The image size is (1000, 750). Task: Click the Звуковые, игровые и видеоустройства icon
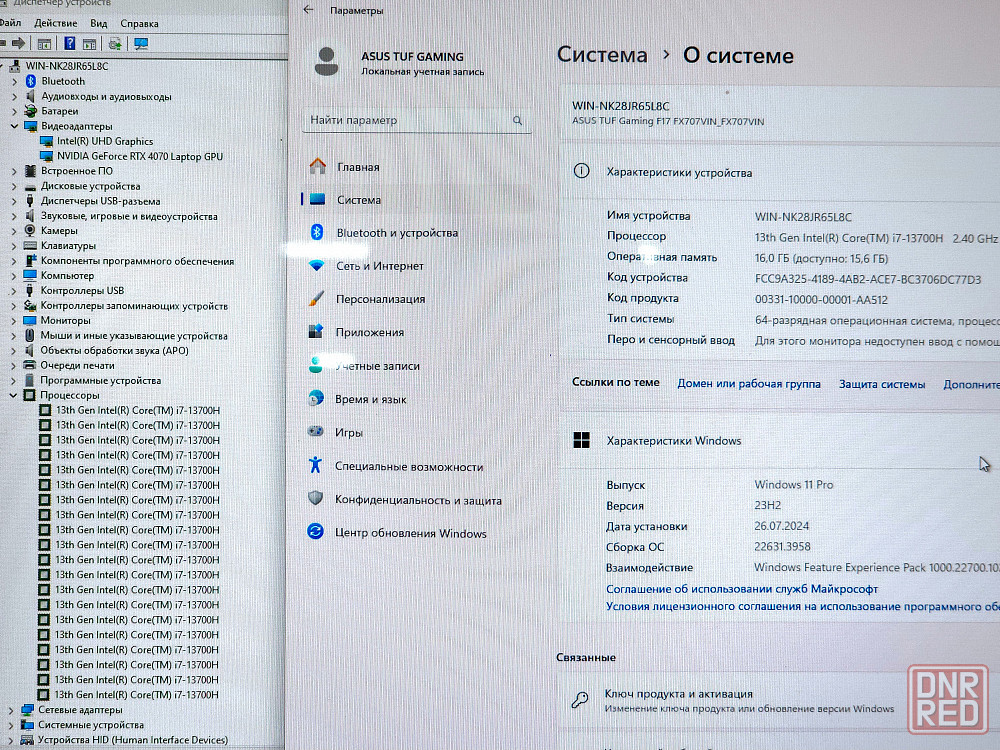coord(30,216)
